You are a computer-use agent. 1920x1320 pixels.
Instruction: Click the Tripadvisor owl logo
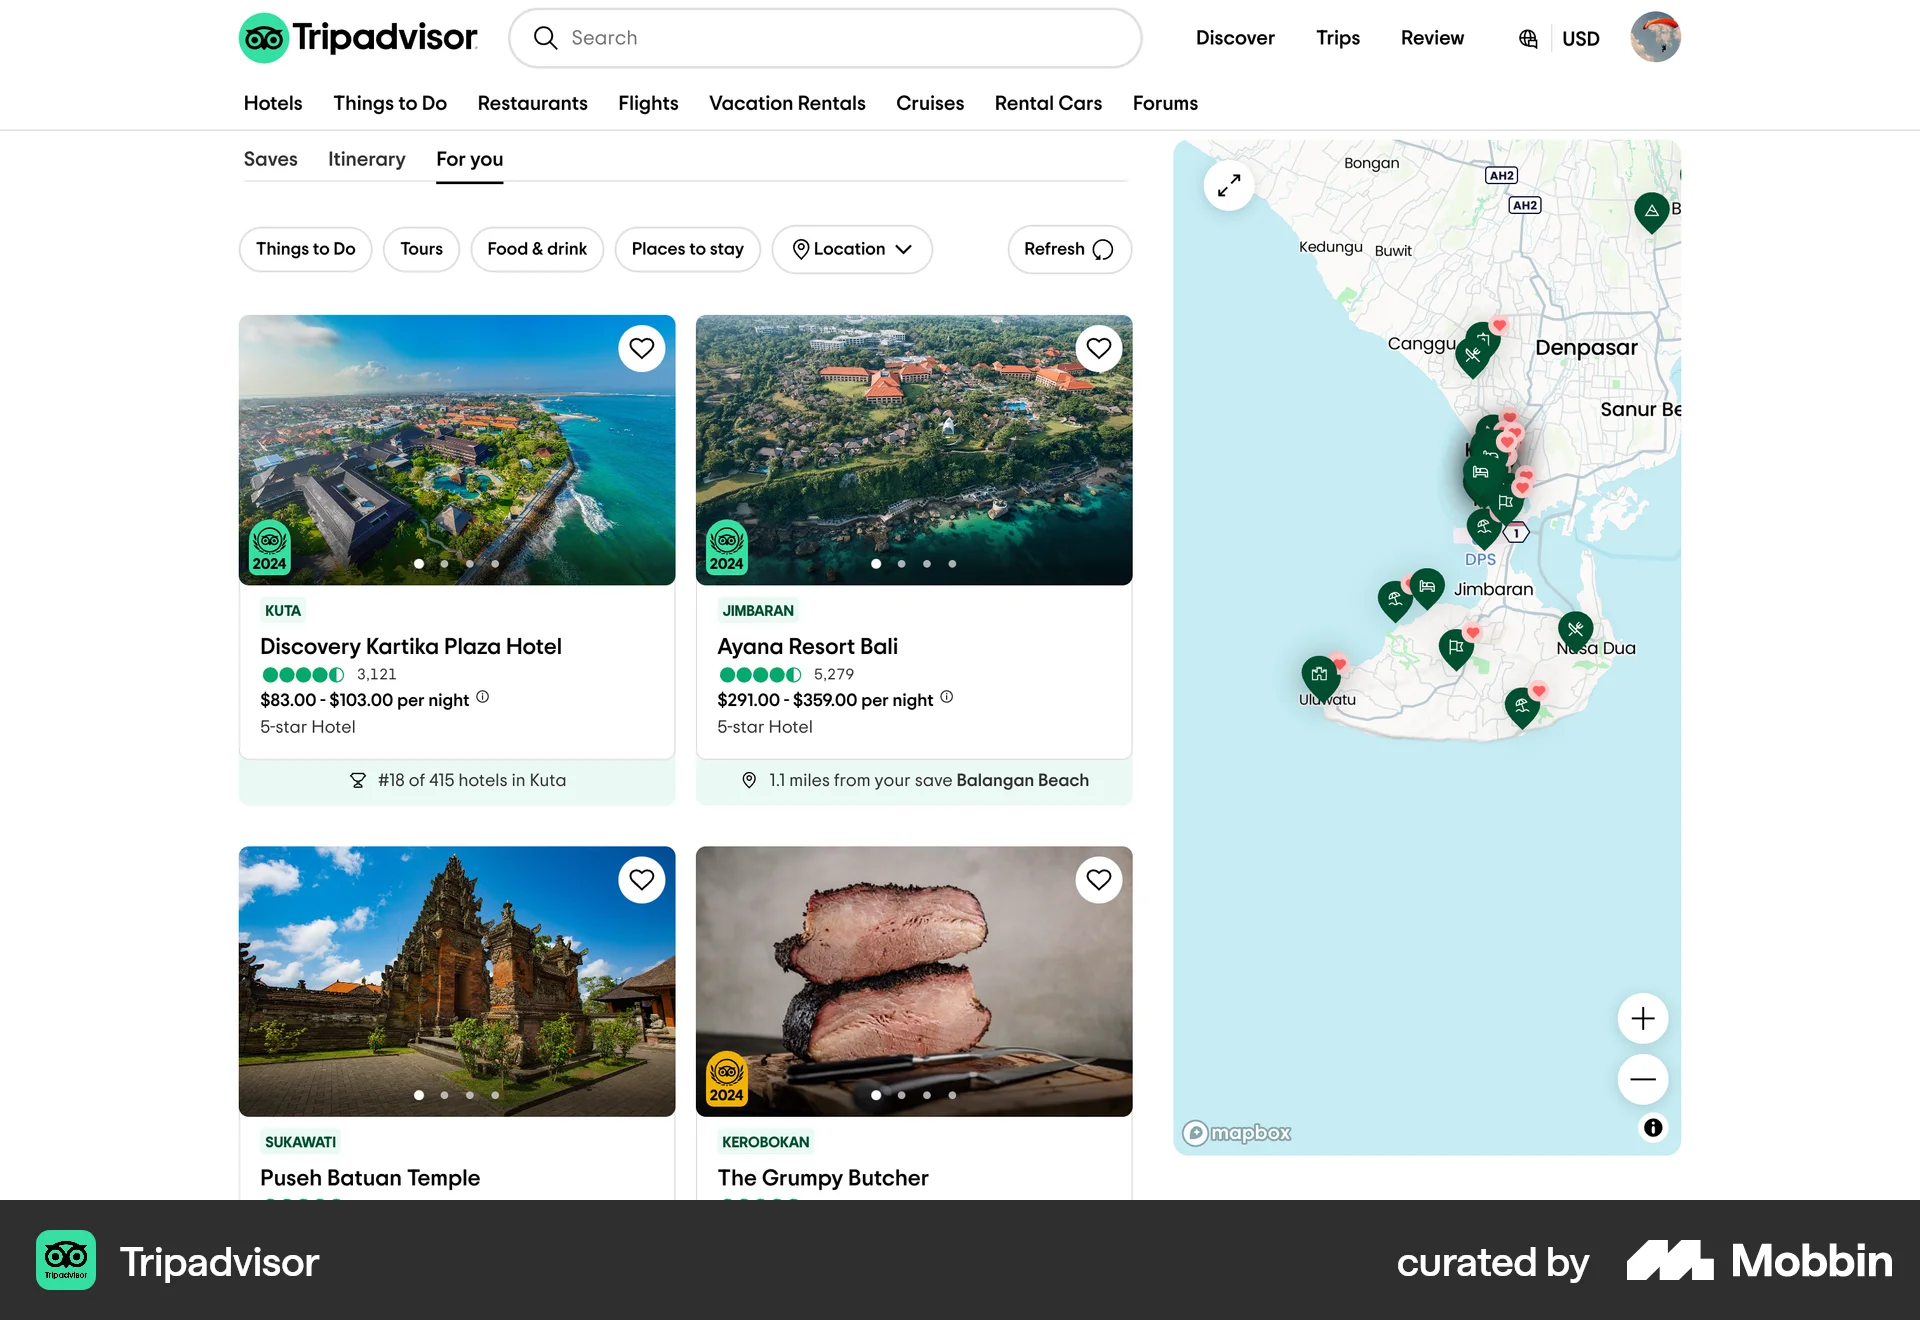(x=263, y=37)
